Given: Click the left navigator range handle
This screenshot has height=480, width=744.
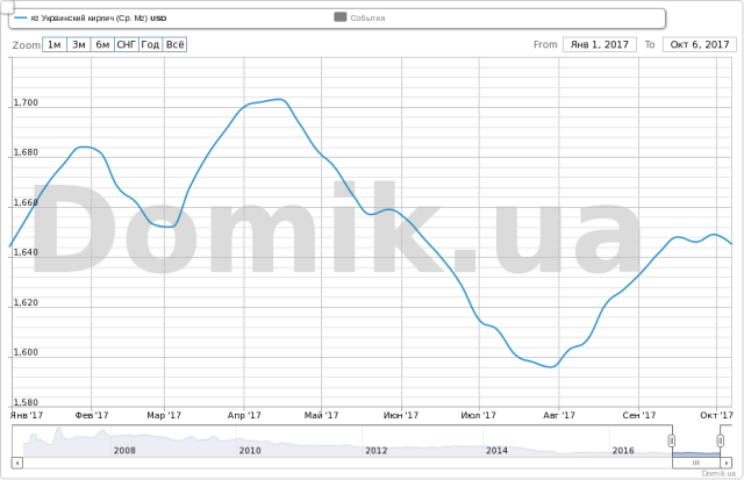Looking at the screenshot, I should (671, 441).
